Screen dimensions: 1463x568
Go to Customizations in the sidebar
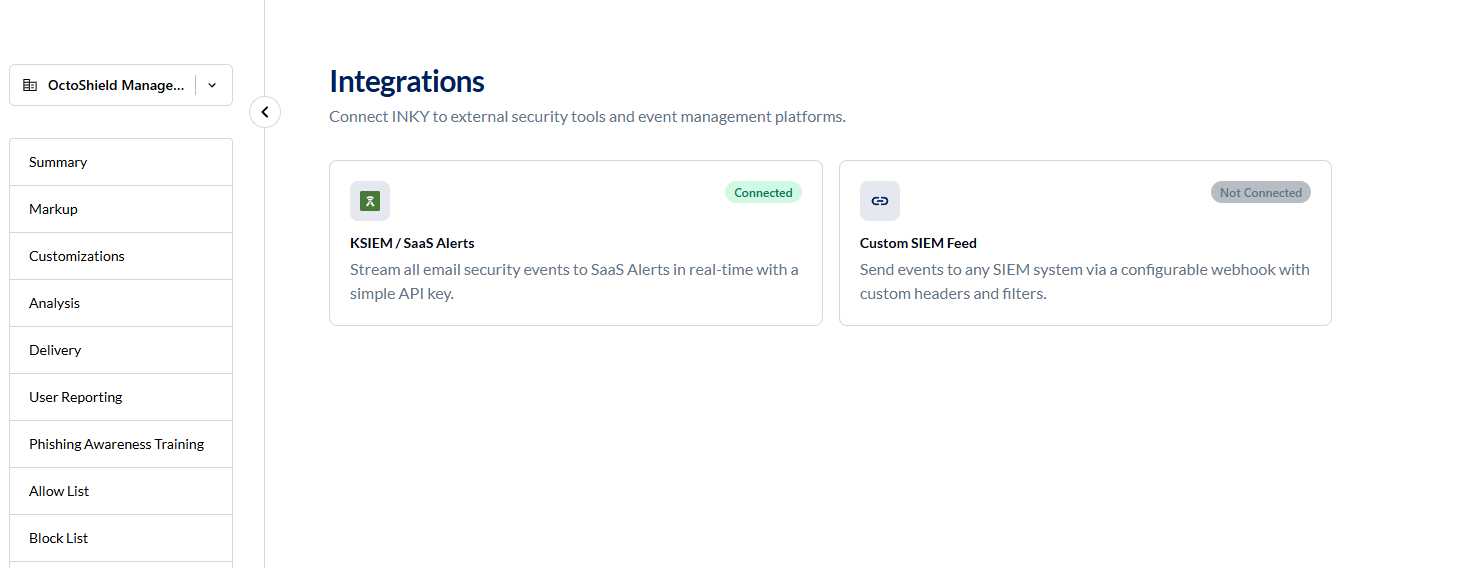(x=121, y=256)
